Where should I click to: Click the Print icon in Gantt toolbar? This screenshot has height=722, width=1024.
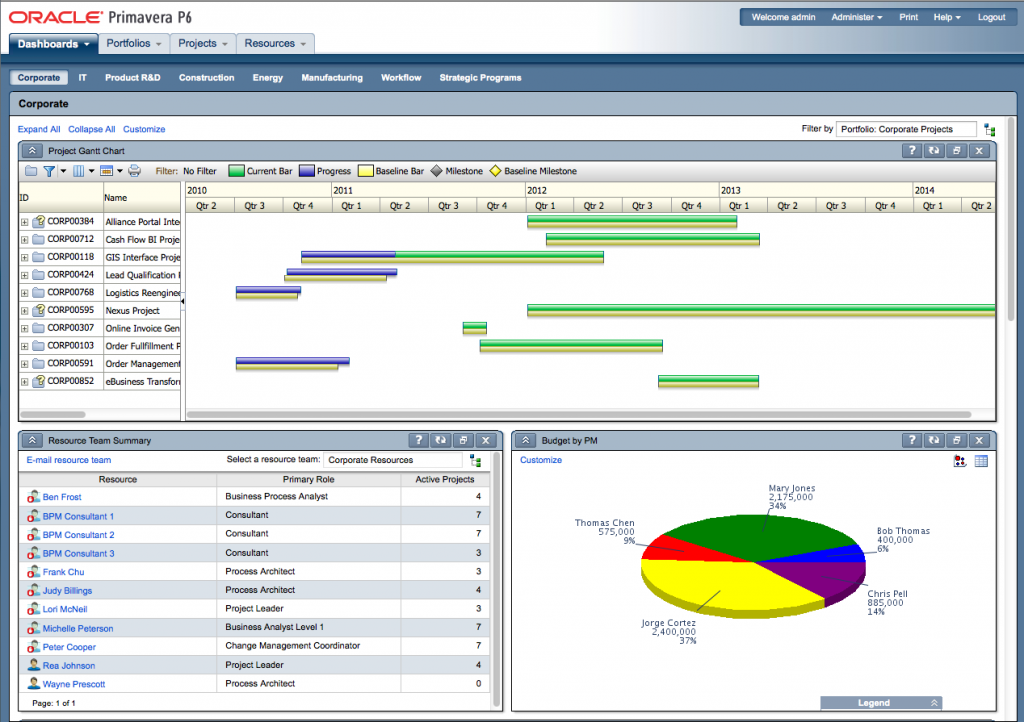point(134,171)
